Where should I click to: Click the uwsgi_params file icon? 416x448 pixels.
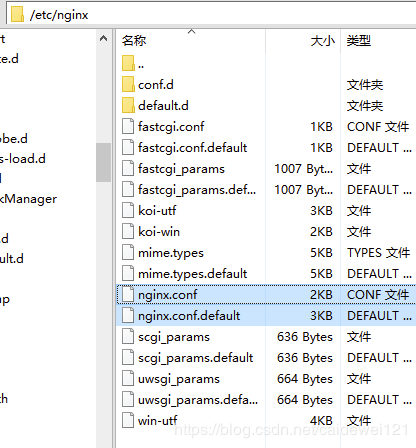point(128,378)
